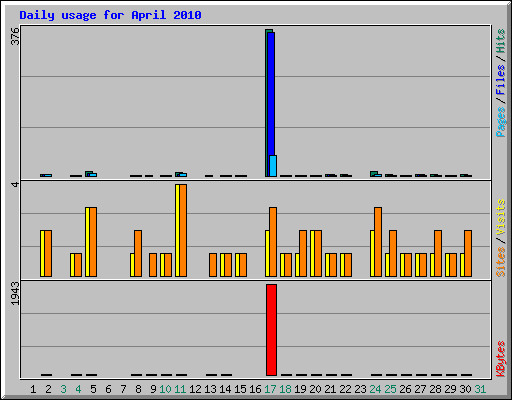
Task: Click day "23" on the x-axis
Action: coord(360,389)
